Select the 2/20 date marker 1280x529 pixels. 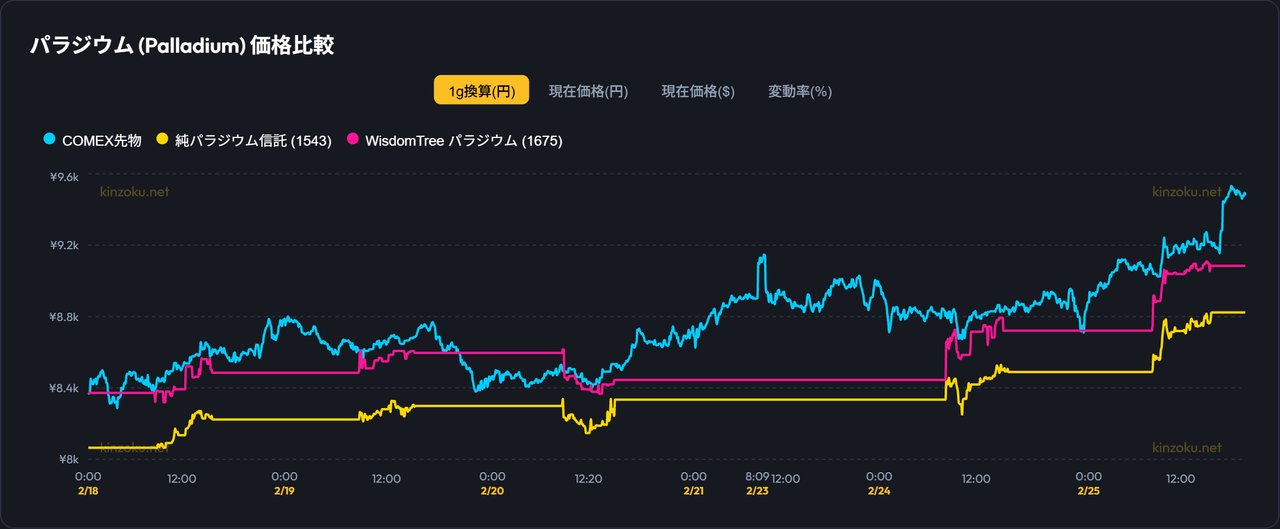(492, 492)
